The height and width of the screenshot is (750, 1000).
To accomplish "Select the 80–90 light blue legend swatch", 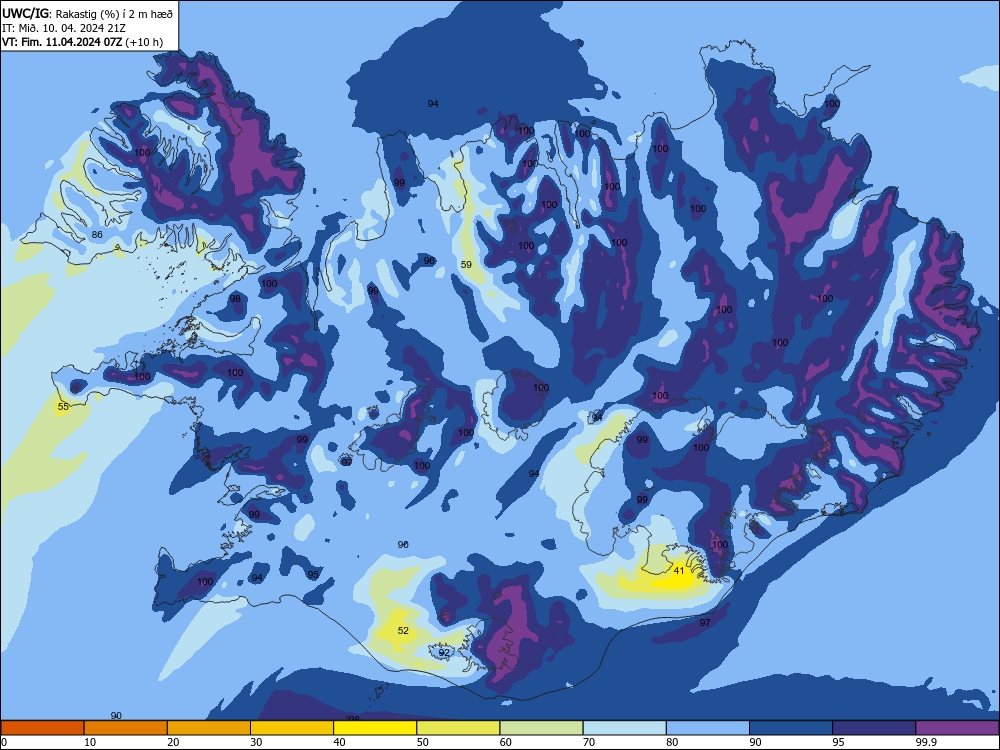I will (x=708, y=728).
